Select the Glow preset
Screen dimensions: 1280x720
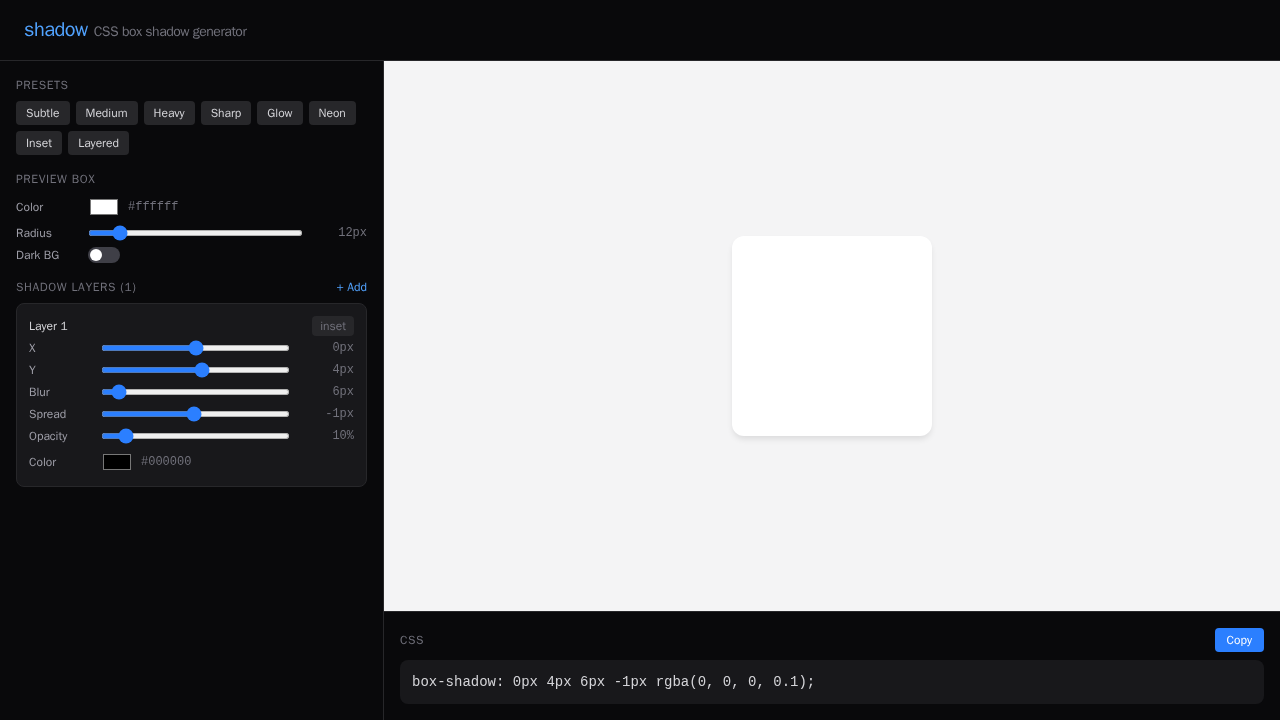tap(279, 113)
